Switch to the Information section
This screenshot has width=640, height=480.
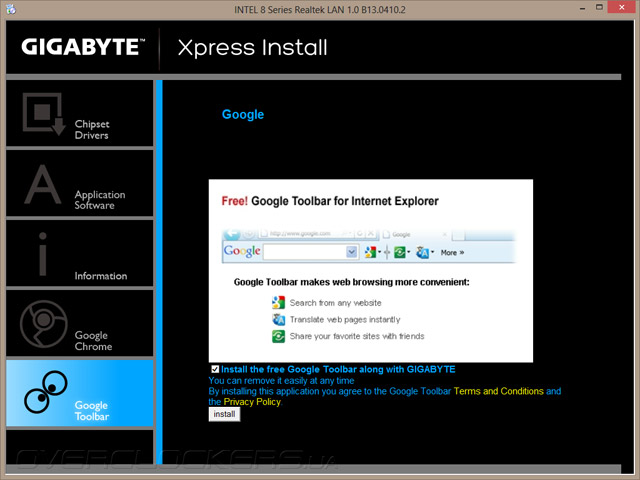coord(80,253)
